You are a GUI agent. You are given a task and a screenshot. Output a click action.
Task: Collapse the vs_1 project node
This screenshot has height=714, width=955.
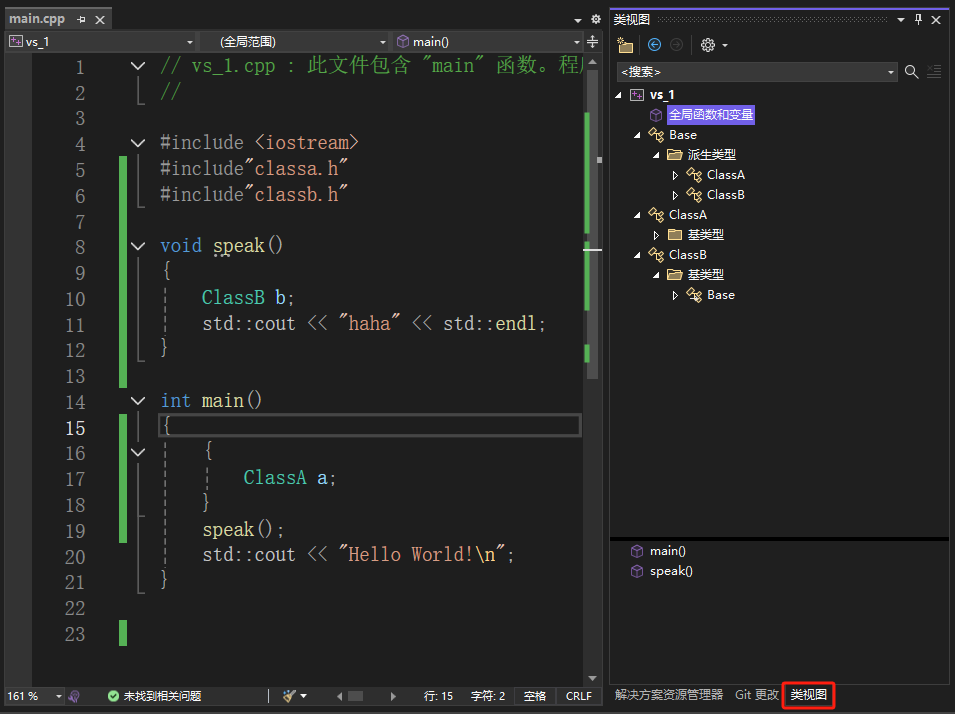(619, 95)
